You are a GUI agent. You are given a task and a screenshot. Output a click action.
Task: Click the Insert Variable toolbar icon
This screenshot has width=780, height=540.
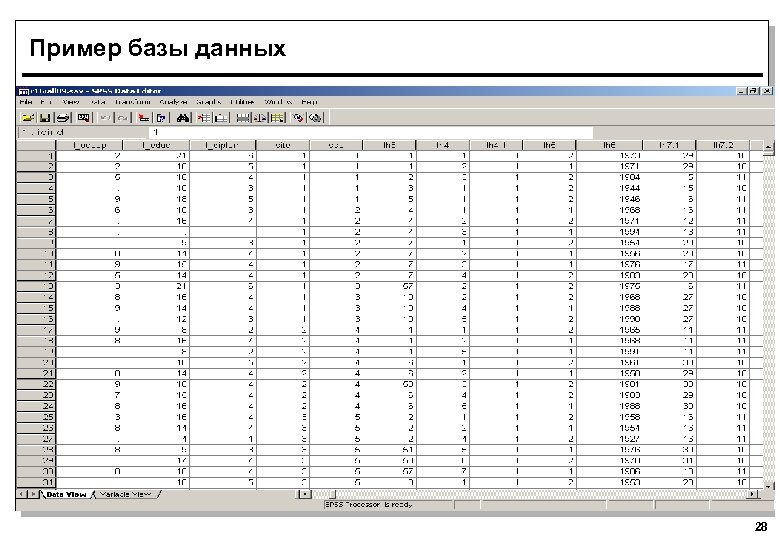pyautogui.click(x=221, y=118)
